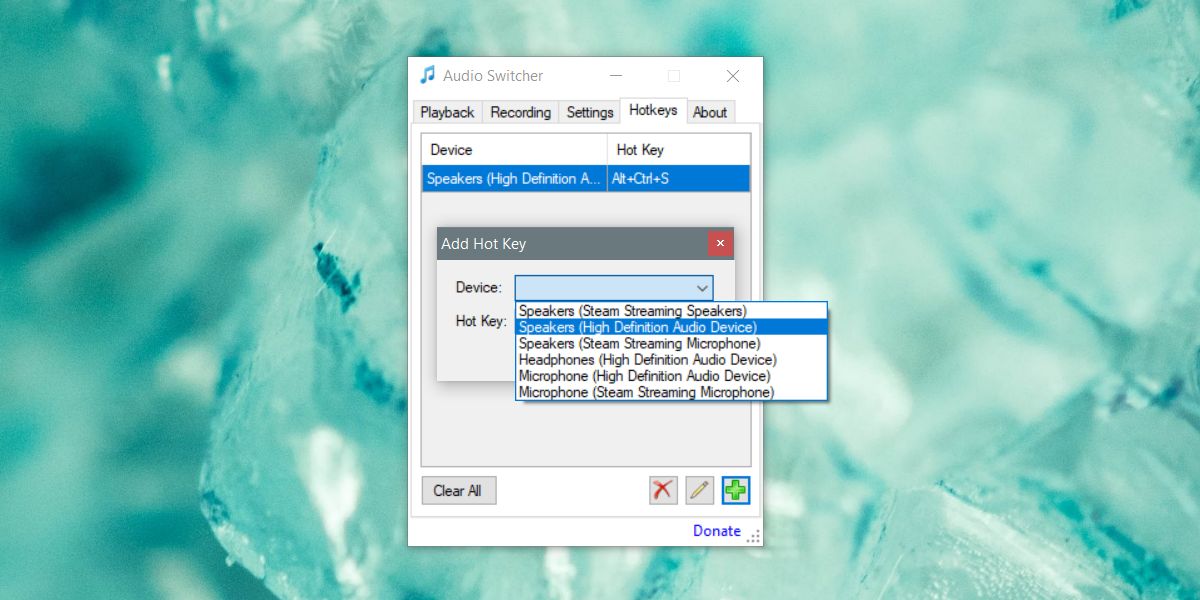This screenshot has width=1200, height=600.
Task: Choose Speakers (High Definition Audio Device) option
Action: point(671,327)
